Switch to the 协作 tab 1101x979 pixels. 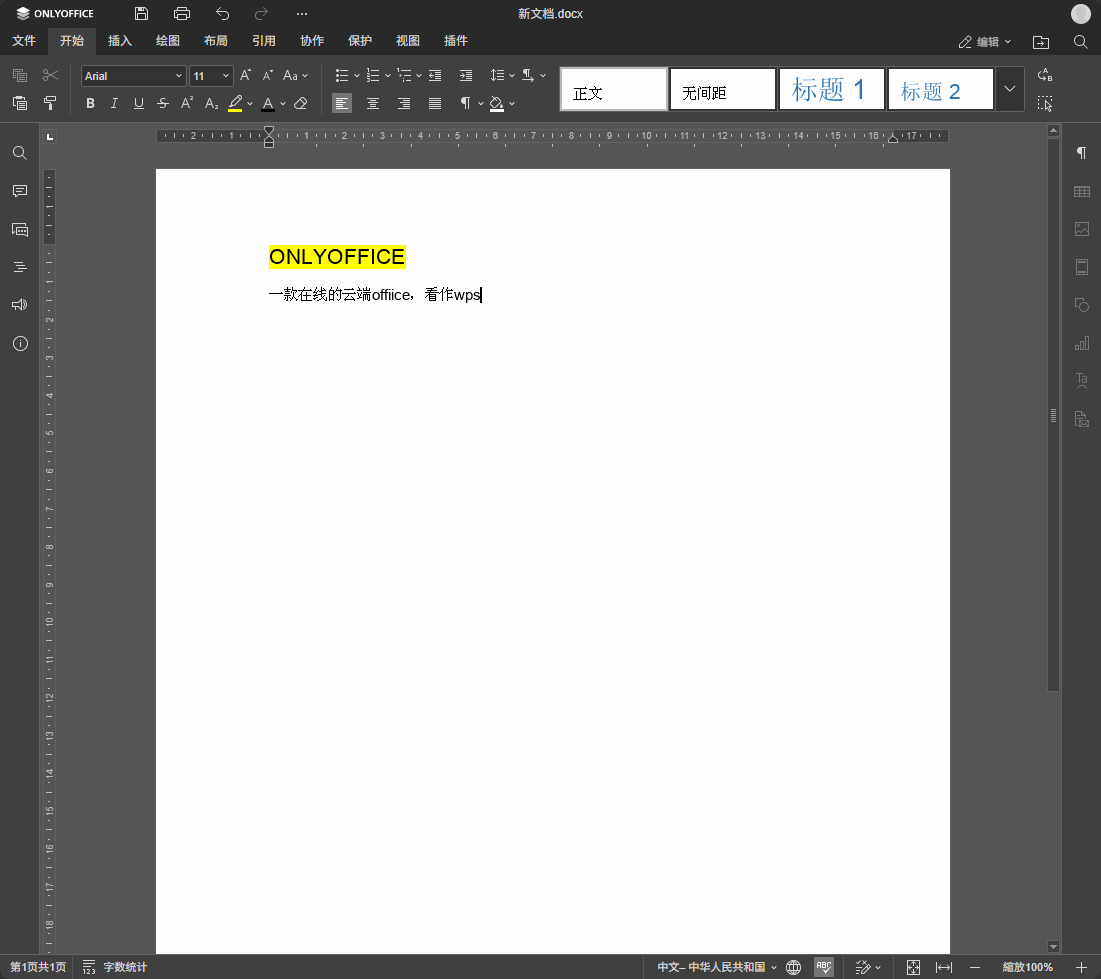312,41
